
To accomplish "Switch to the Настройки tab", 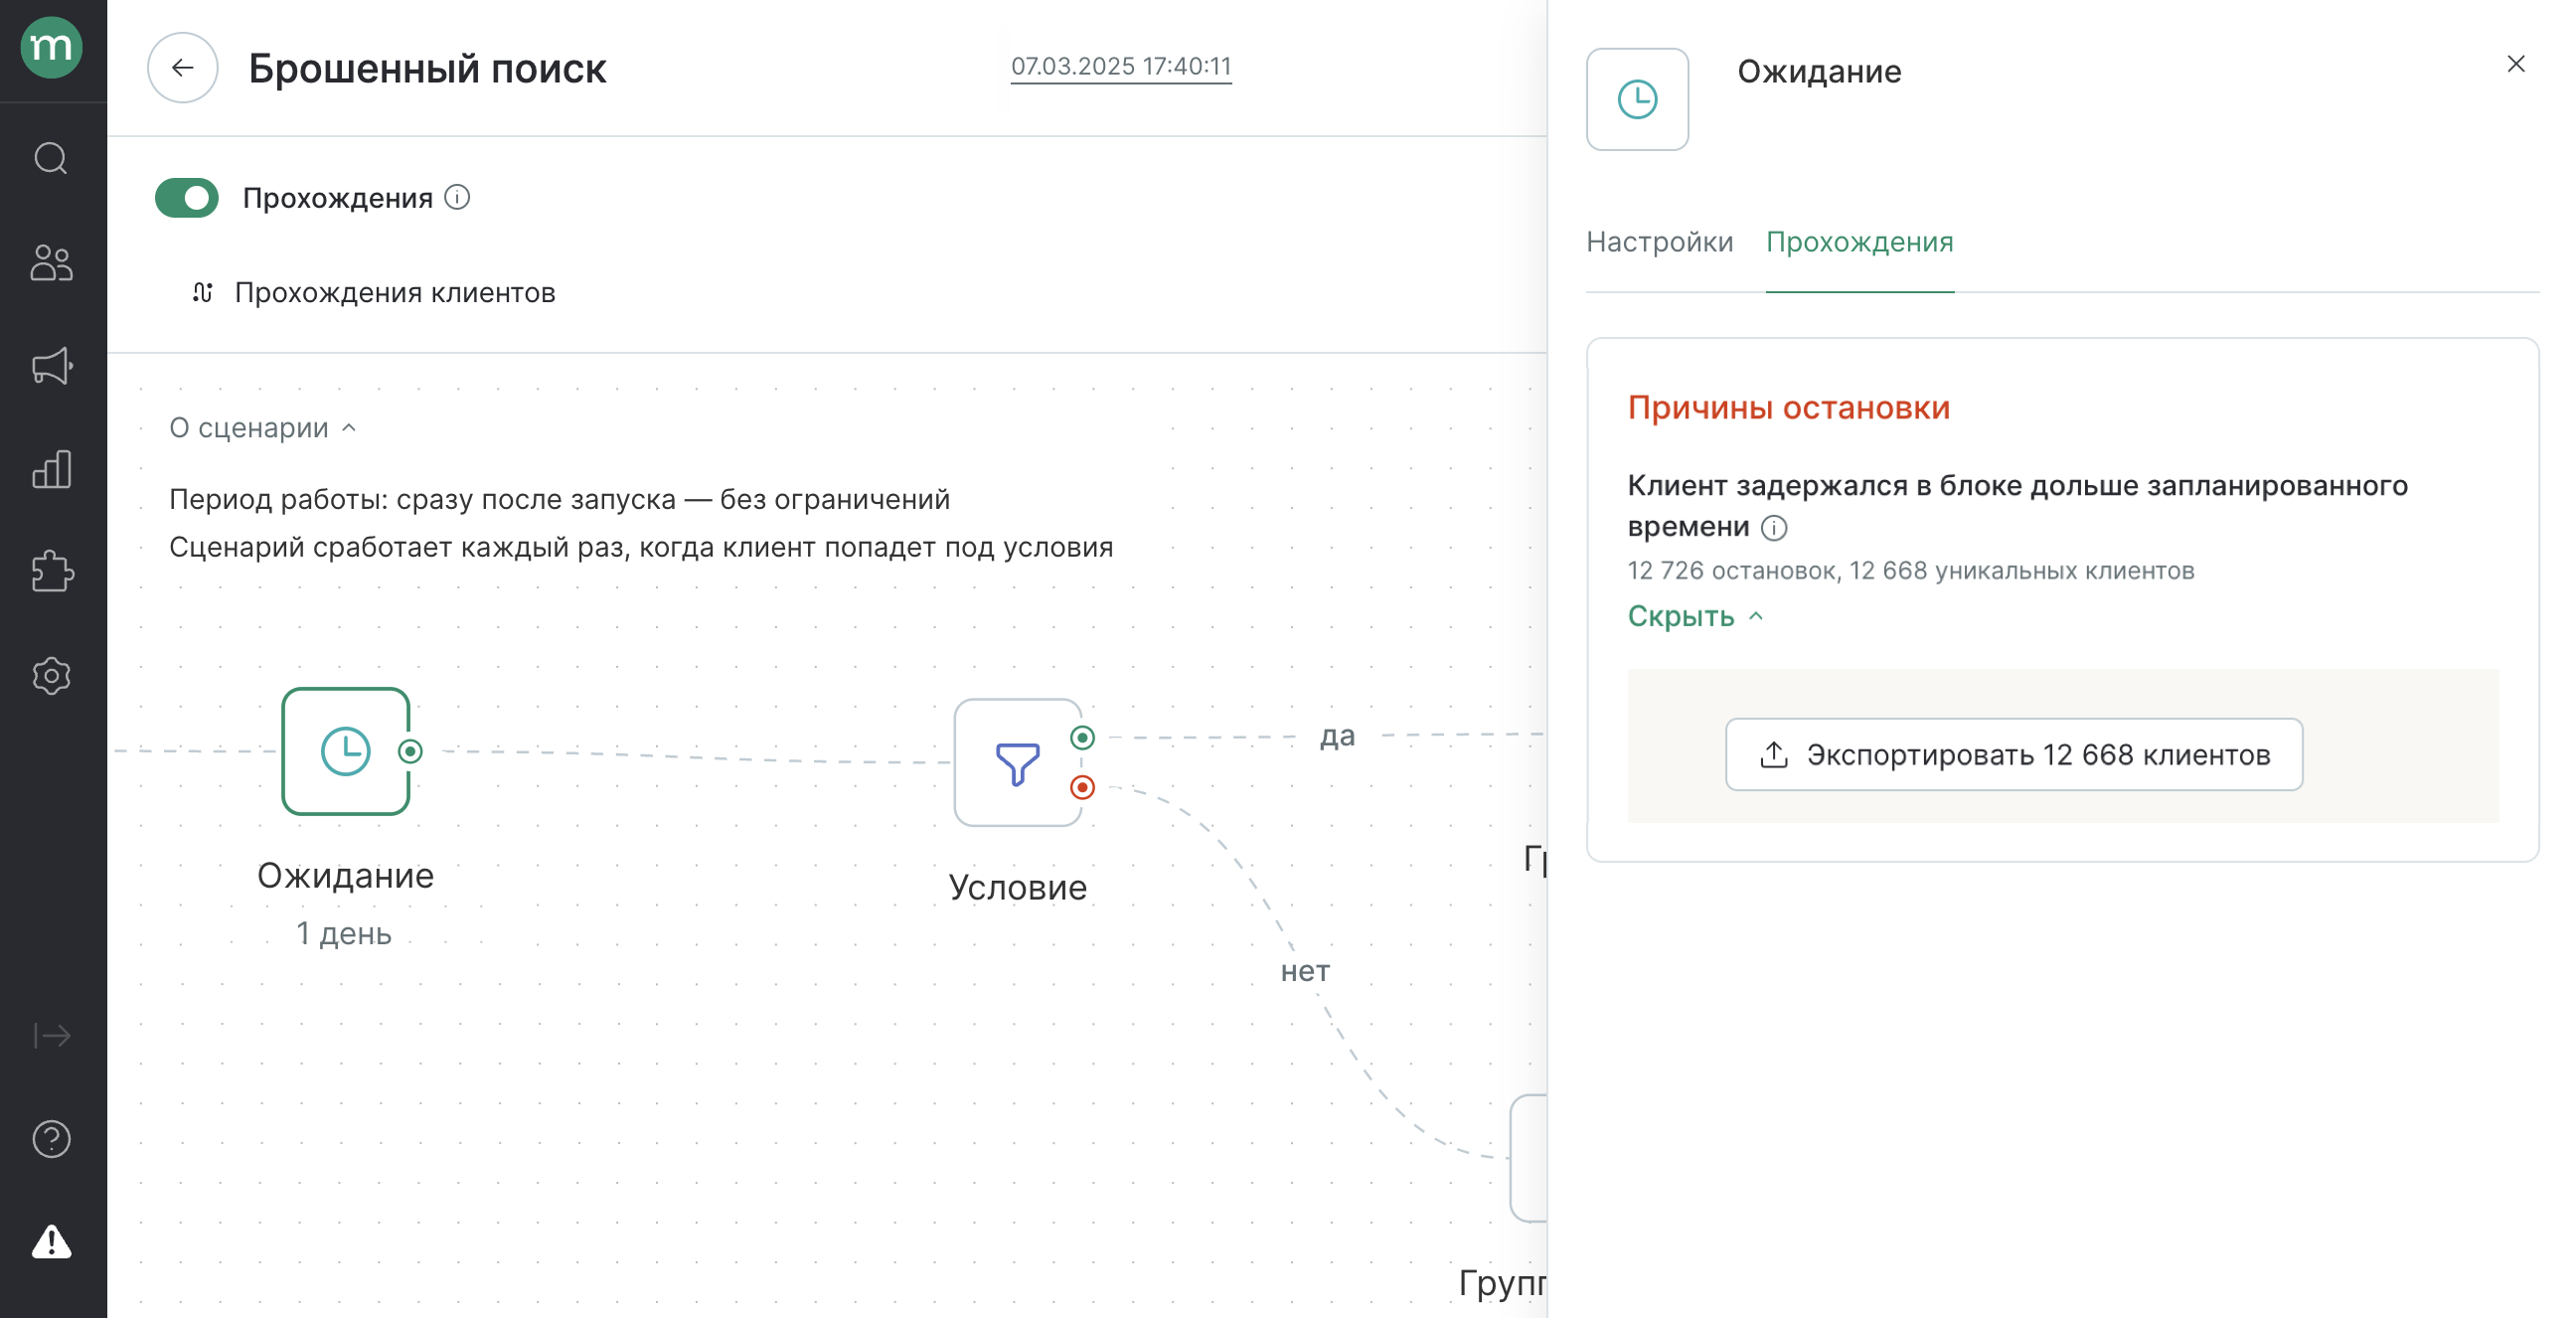I will pyautogui.click(x=1660, y=242).
